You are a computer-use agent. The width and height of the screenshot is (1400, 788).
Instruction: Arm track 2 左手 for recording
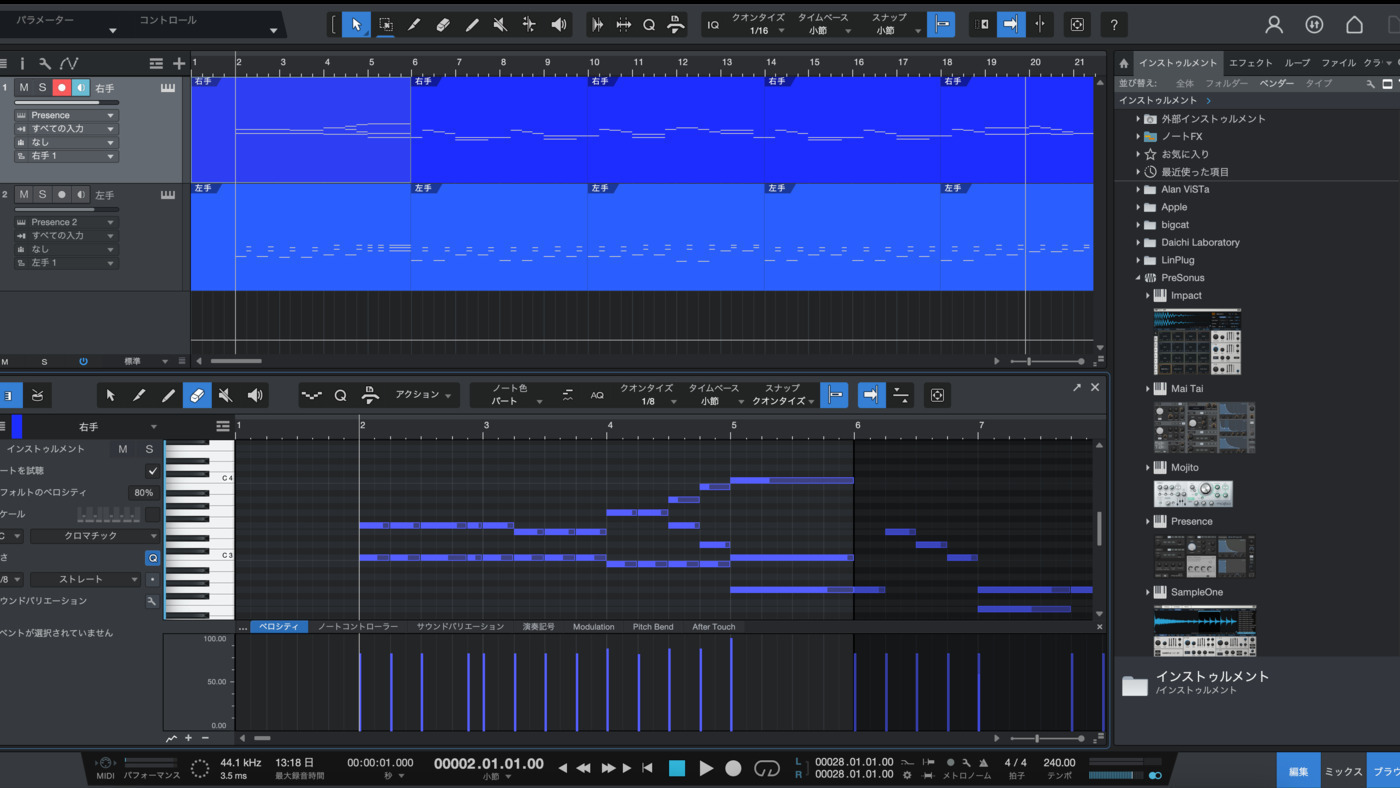[x=61, y=194]
